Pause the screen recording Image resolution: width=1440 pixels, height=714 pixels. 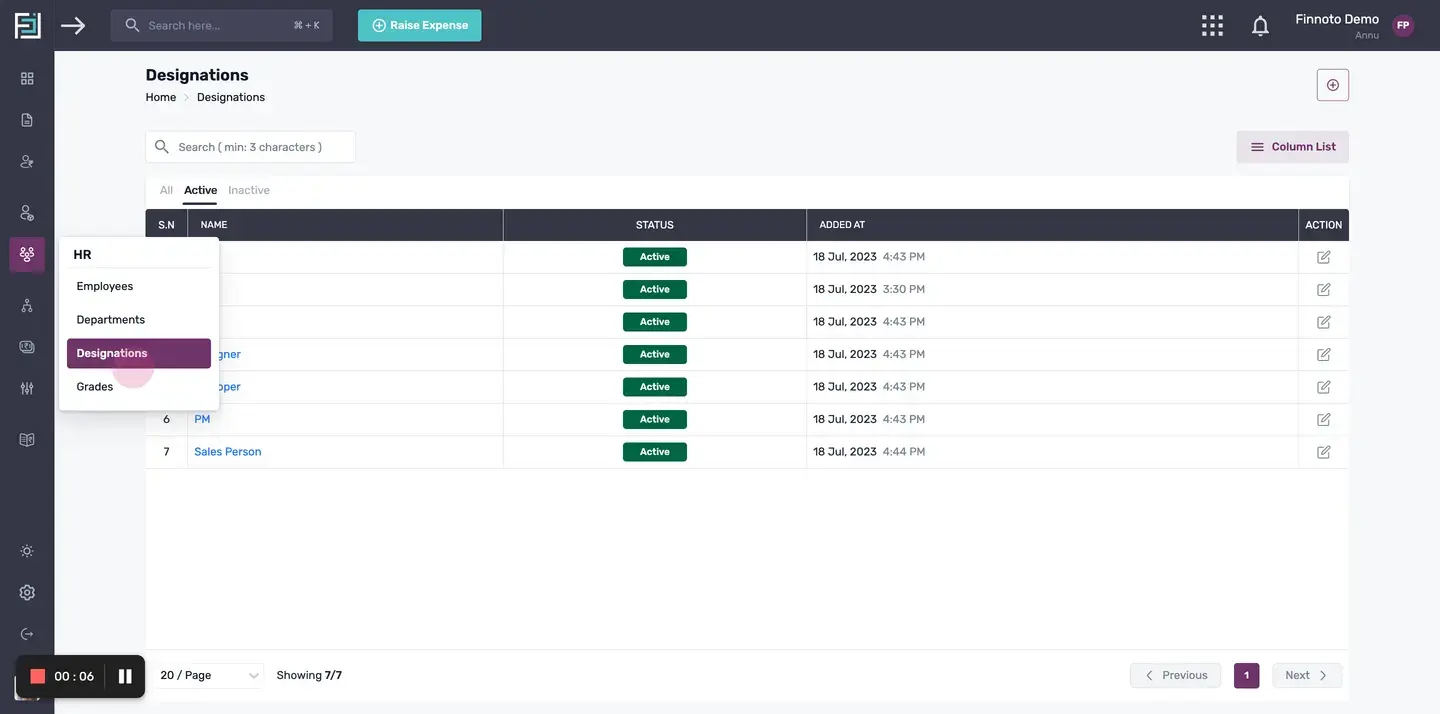pos(125,676)
